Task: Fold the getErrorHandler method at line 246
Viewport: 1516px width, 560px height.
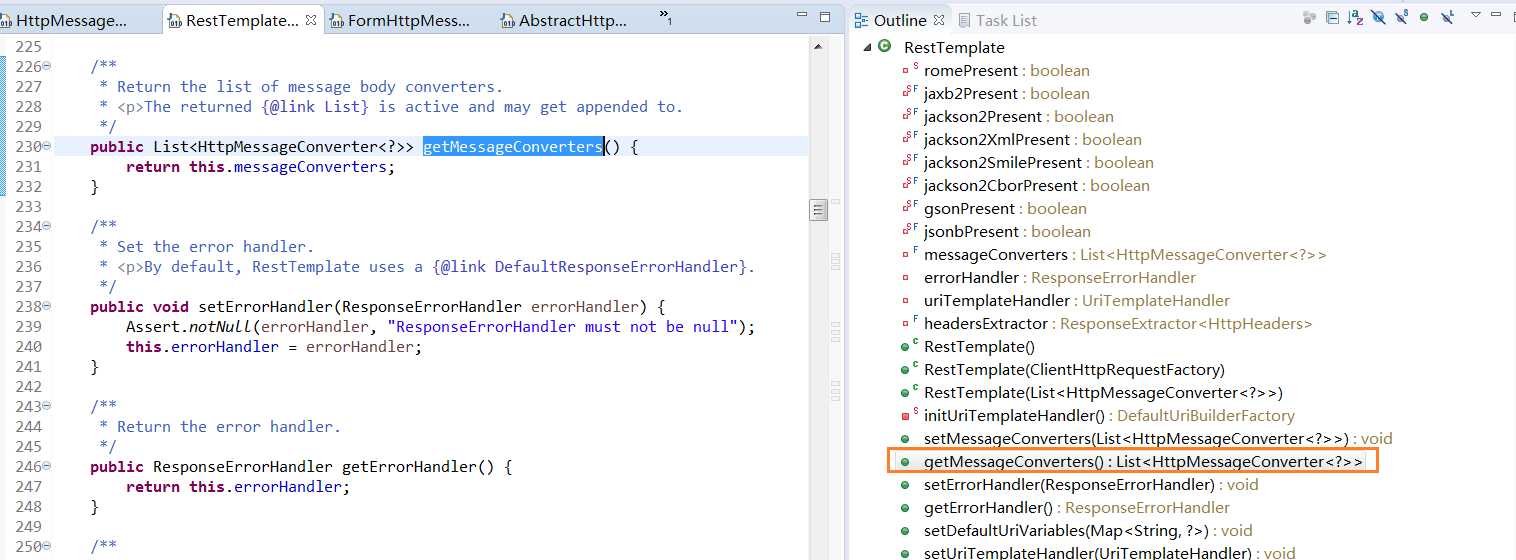Action: click(47, 466)
